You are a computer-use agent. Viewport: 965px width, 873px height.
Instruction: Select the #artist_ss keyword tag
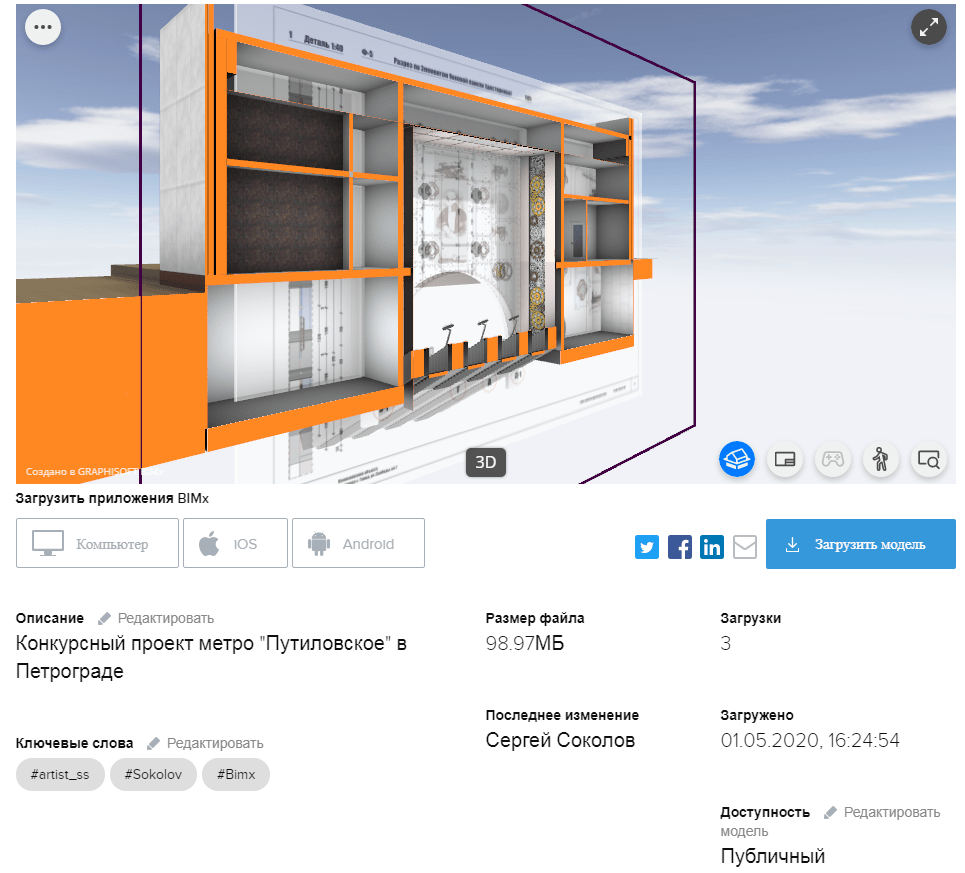click(x=60, y=775)
